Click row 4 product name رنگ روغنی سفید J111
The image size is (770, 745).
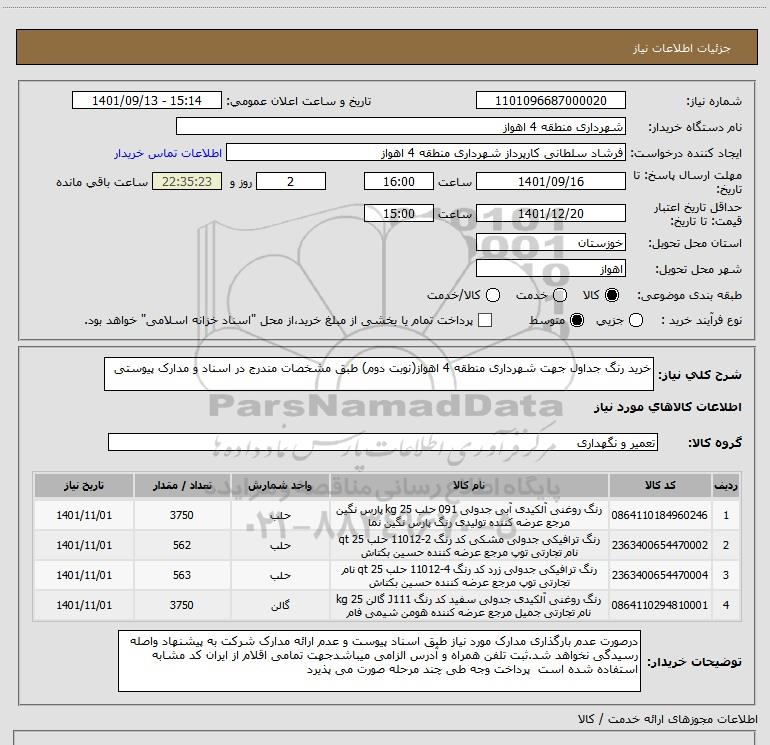468,606
